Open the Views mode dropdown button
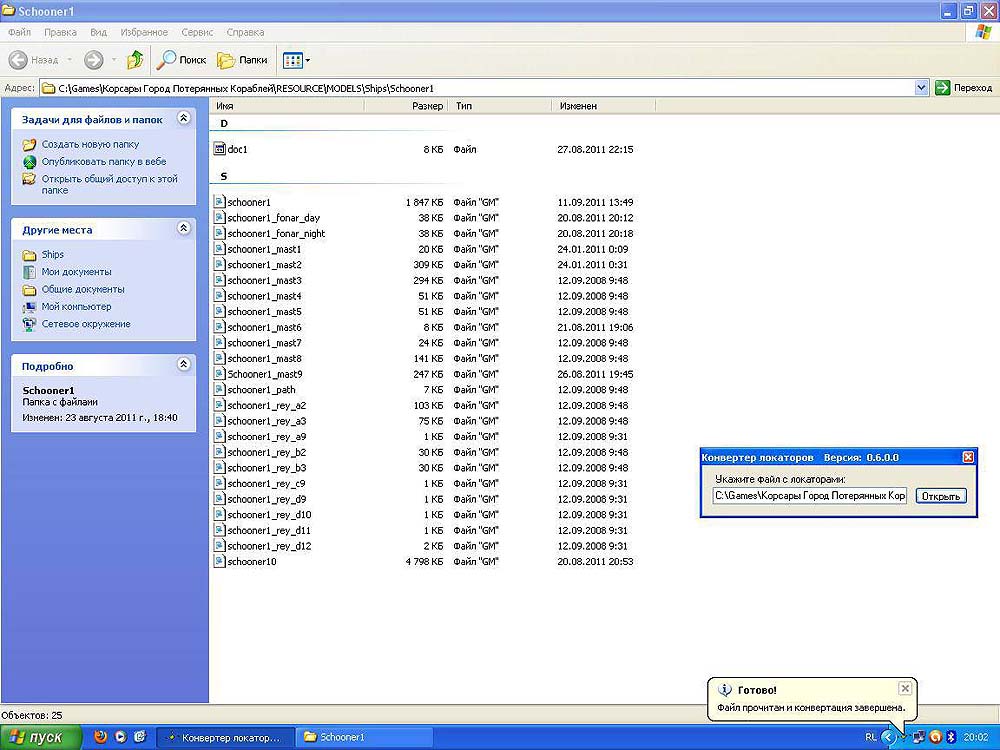 (296, 61)
